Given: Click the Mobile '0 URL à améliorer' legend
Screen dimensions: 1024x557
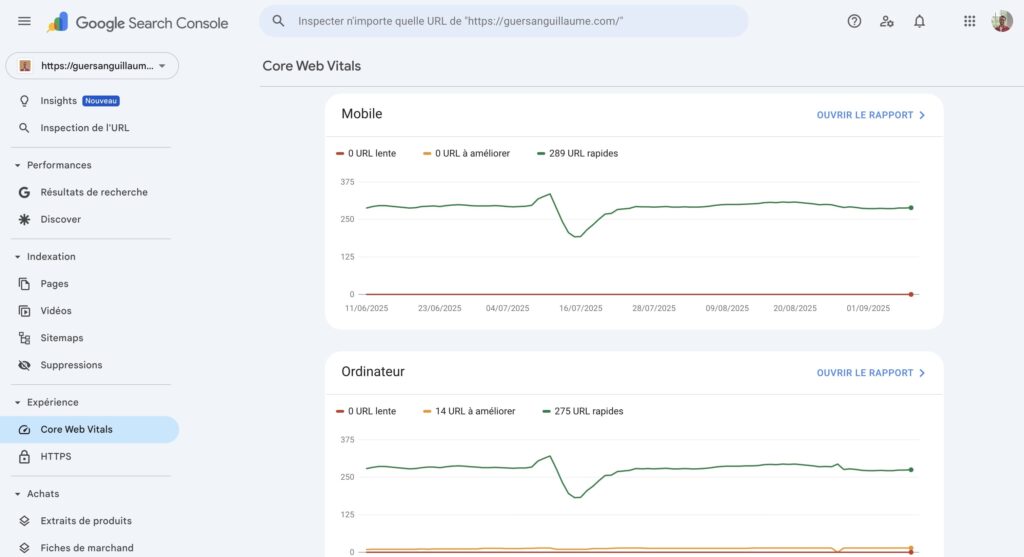Looking at the screenshot, I should [x=466, y=153].
